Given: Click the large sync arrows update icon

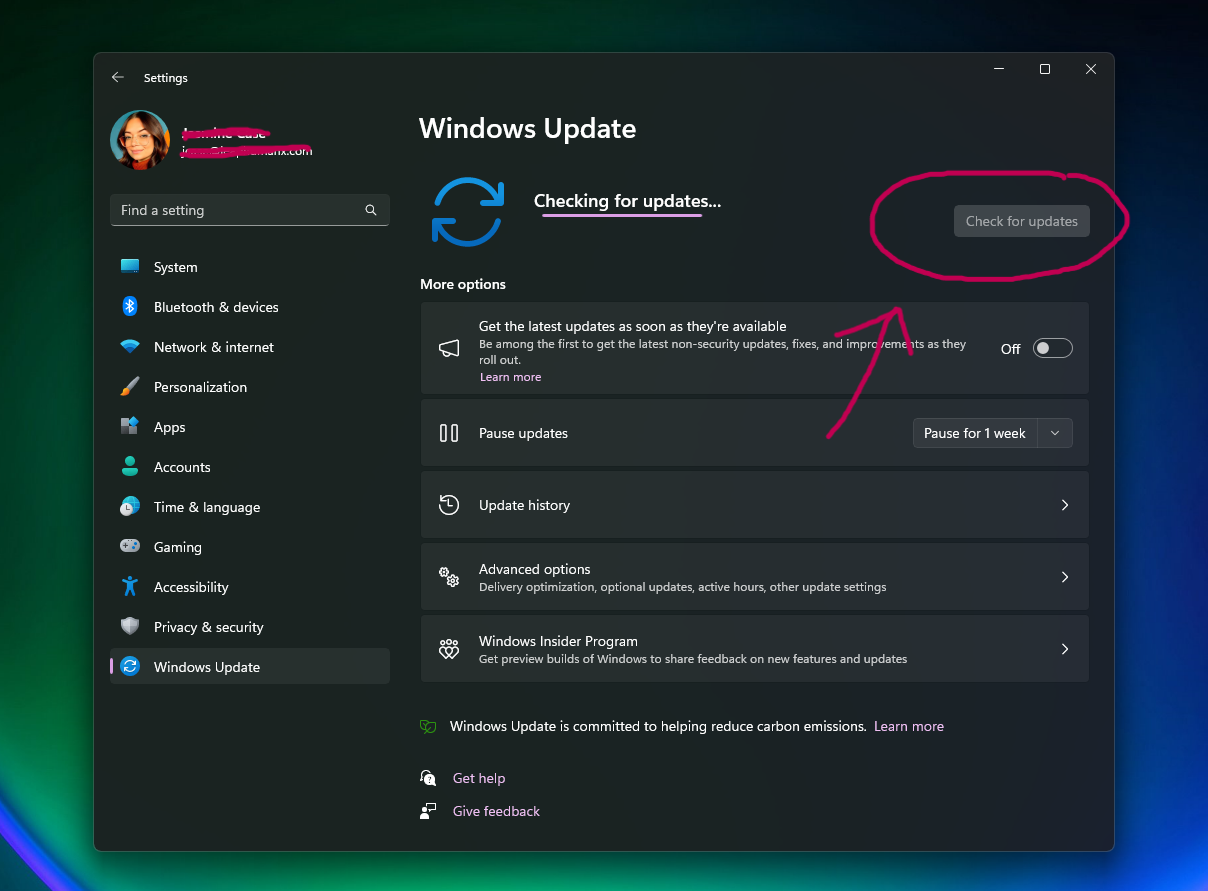Looking at the screenshot, I should pos(467,211).
